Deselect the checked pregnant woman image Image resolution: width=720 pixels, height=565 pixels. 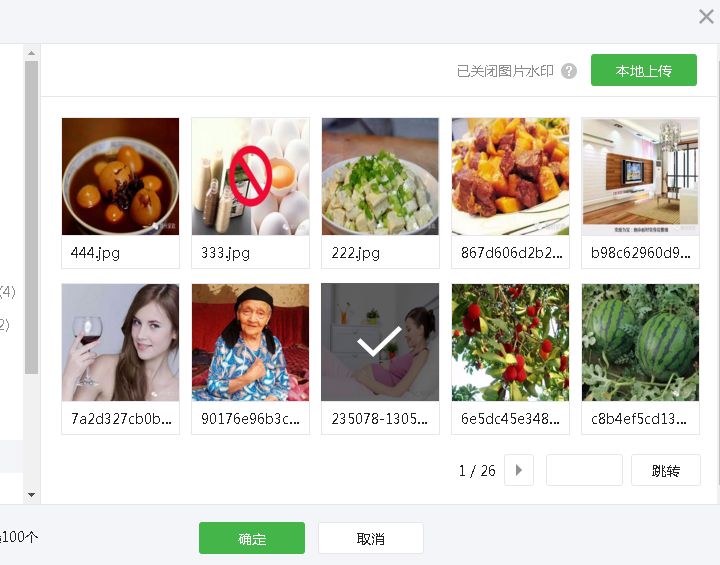380,342
